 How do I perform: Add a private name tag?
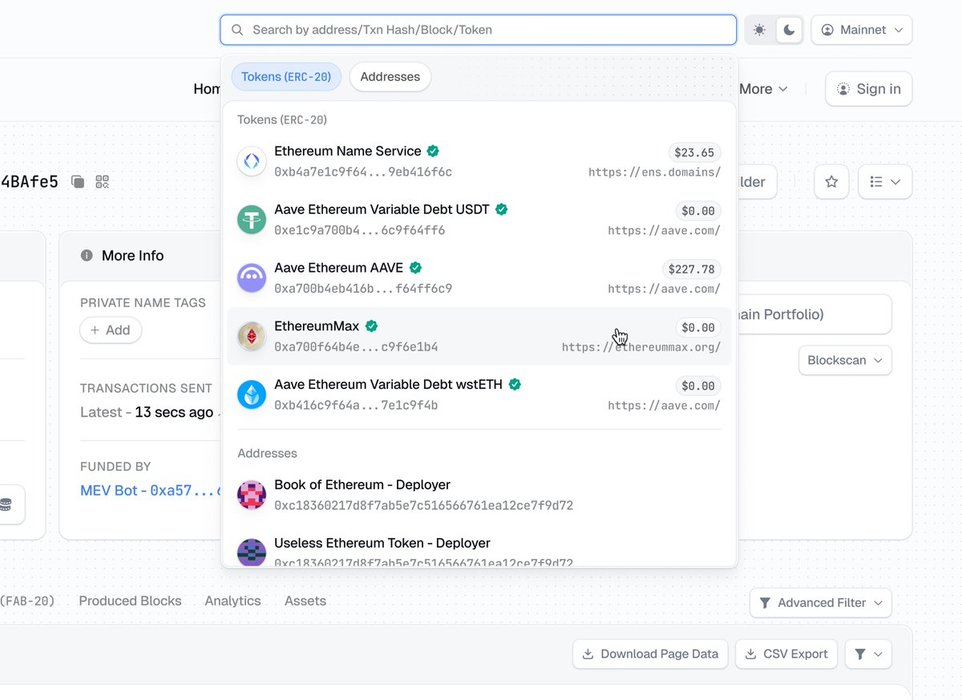(110, 330)
